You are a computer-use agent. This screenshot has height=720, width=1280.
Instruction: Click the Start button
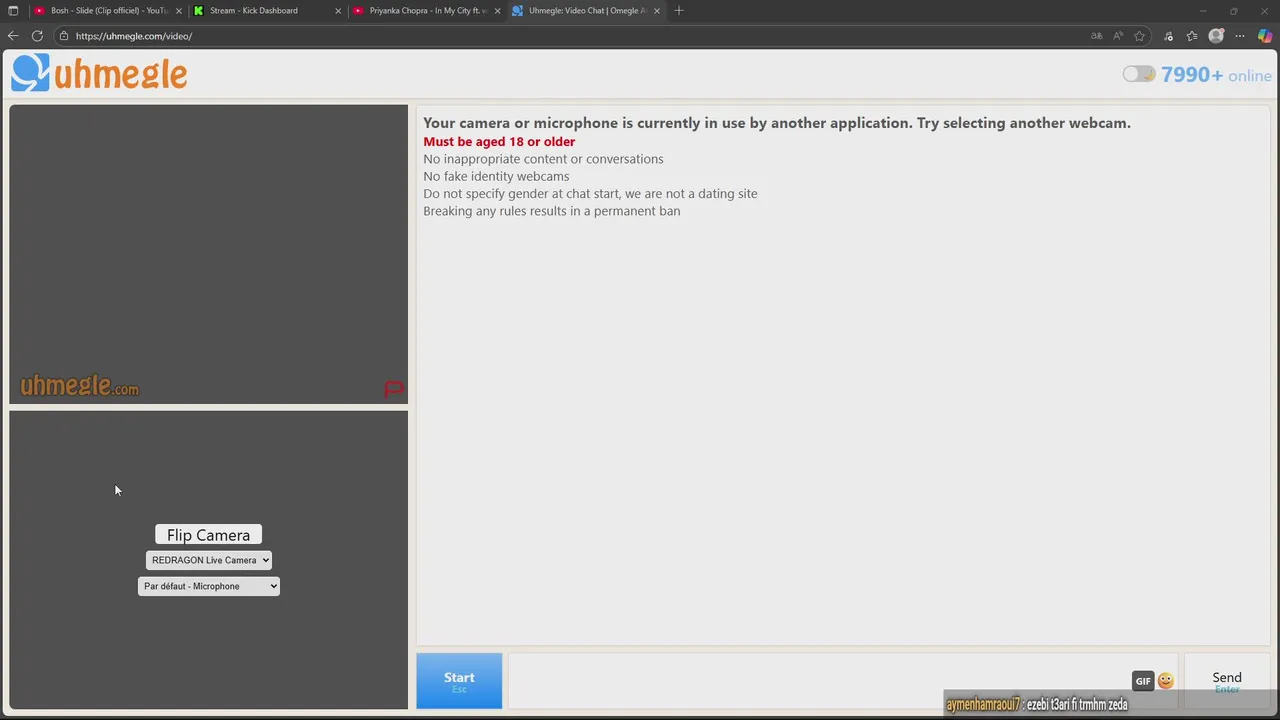click(x=459, y=681)
